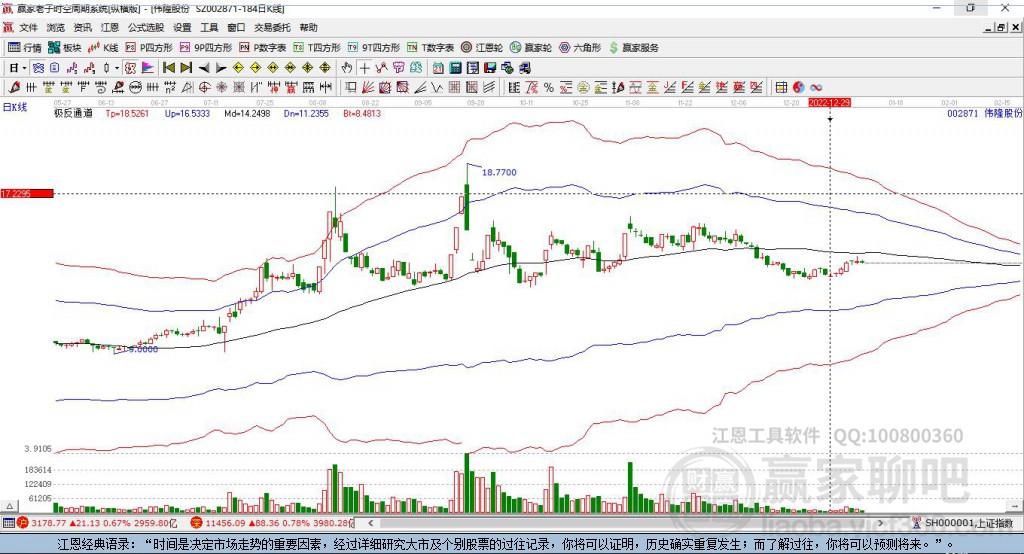The width and height of the screenshot is (1024, 554).
Task: Expand the 日 period dropdown arrow
Action: point(24,68)
